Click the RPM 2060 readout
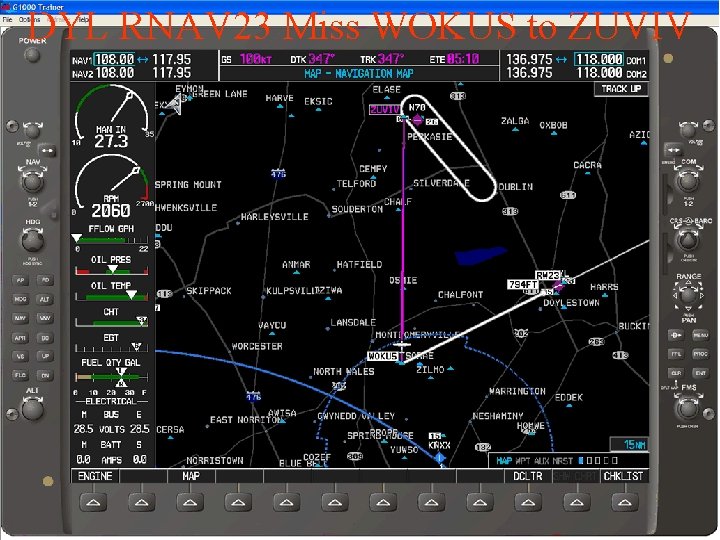720x540 pixels. click(x=111, y=210)
